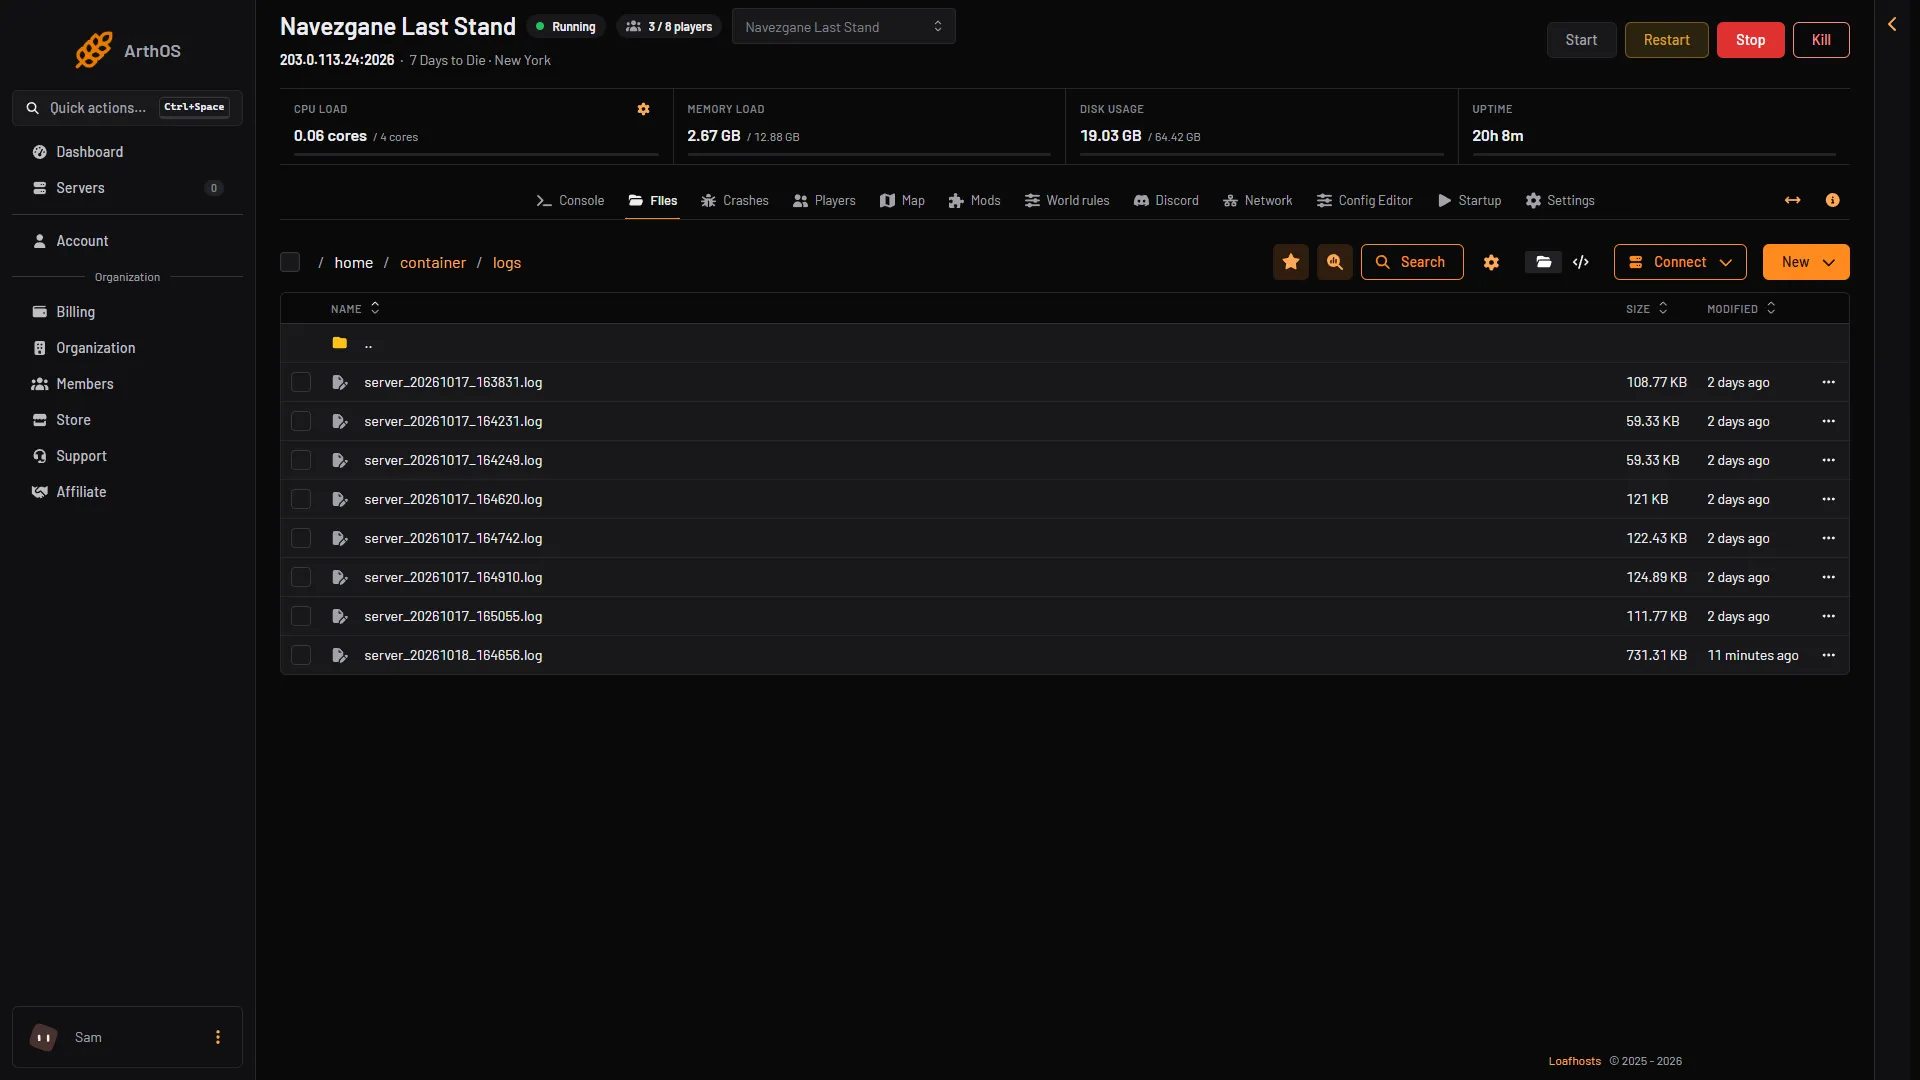1920x1080 pixels.
Task: Open the Crashes tab
Action: (x=734, y=200)
